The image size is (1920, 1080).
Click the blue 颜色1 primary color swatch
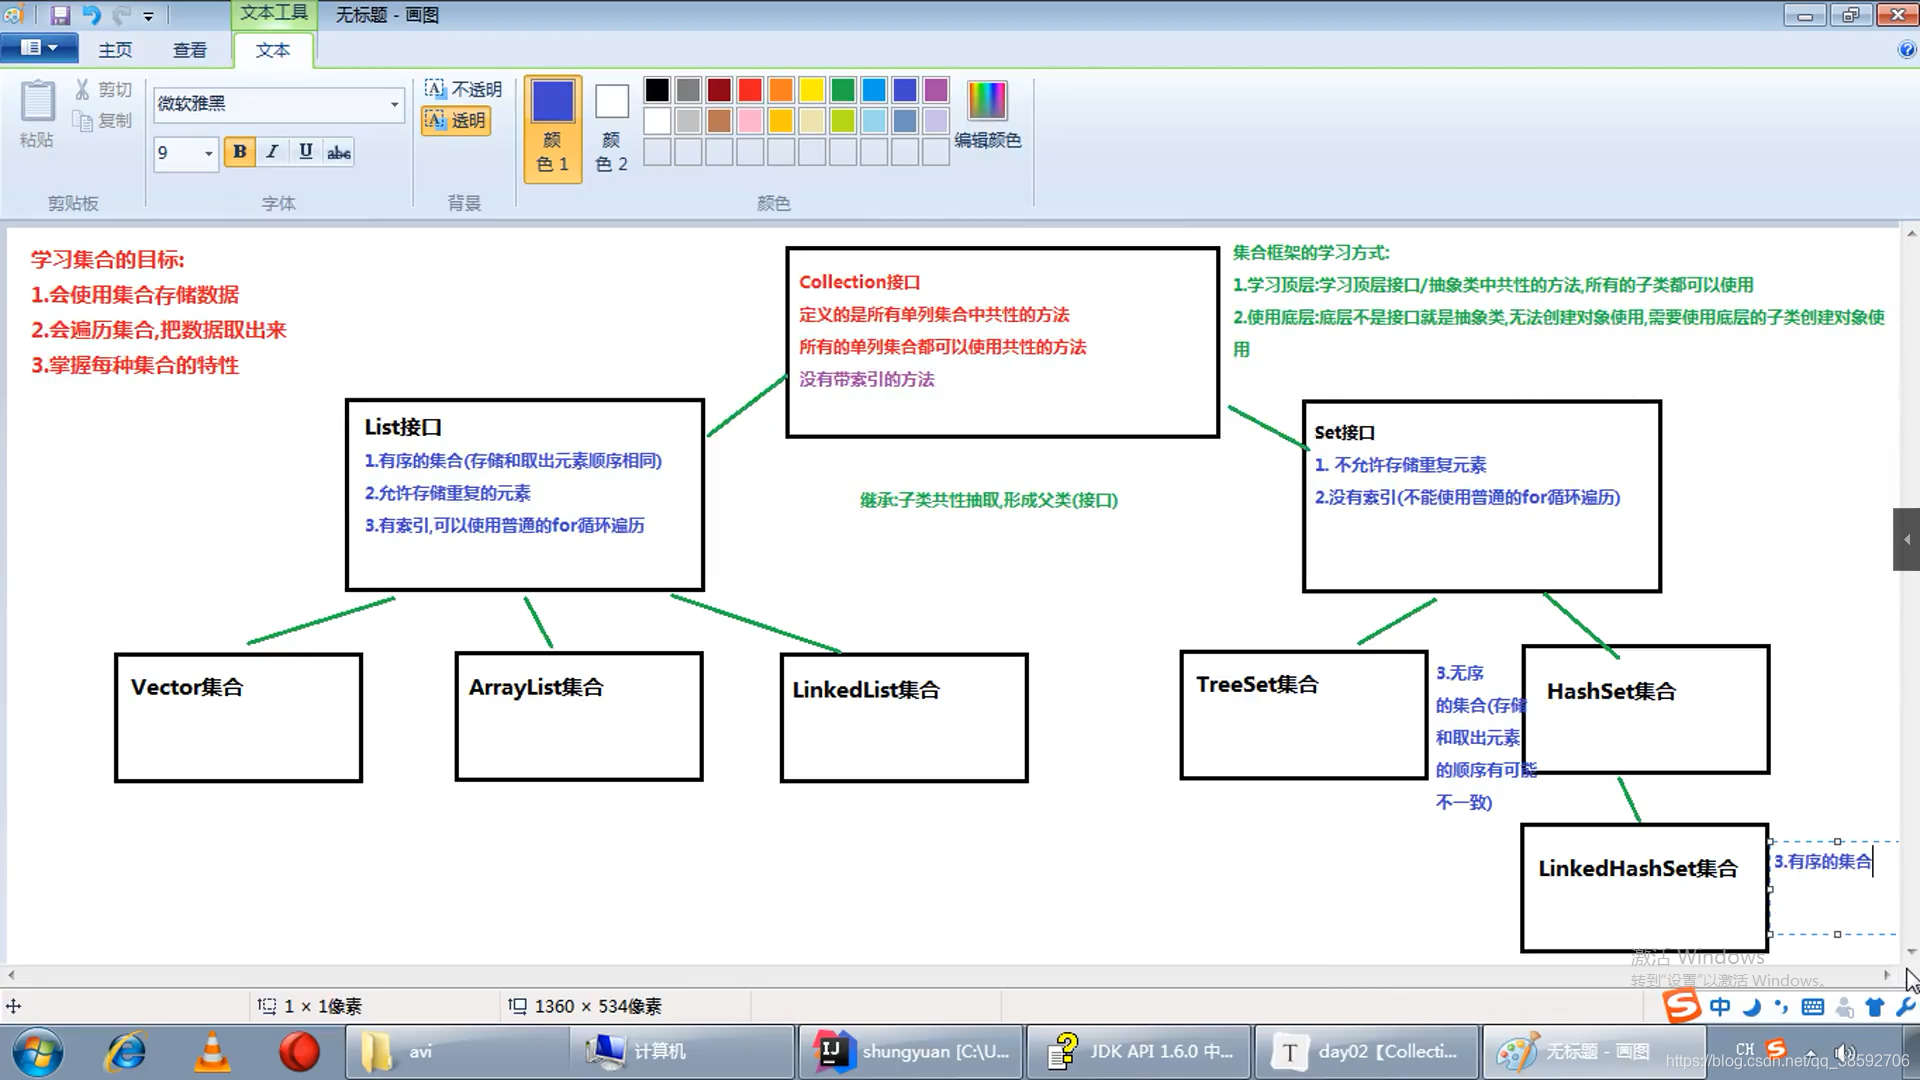[x=553, y=102]
